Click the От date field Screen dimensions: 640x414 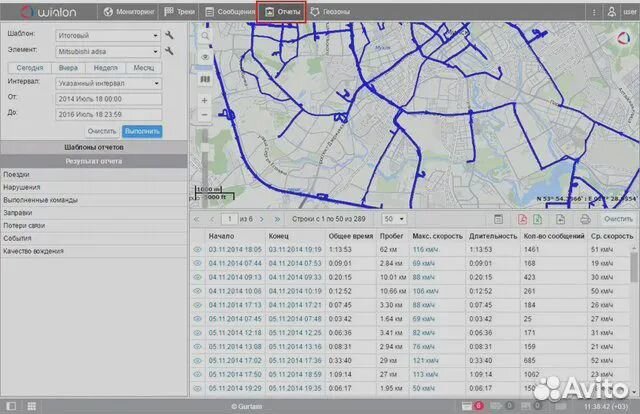coord(109,99)
